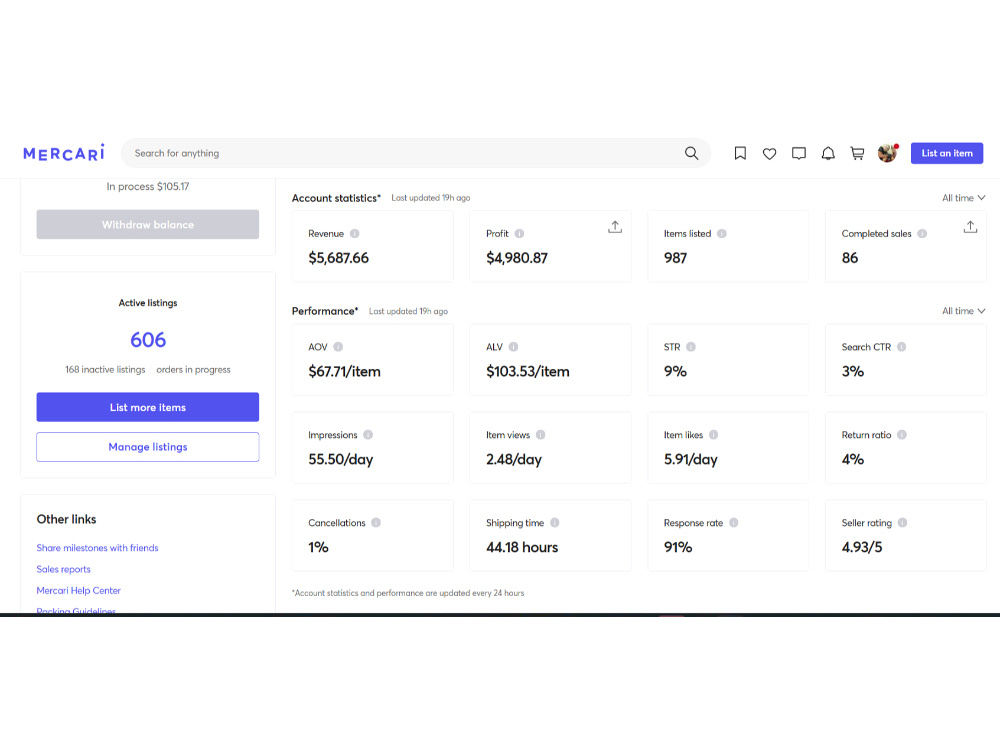
Task: Open the messages chat icon
Action: click(798, 154)
